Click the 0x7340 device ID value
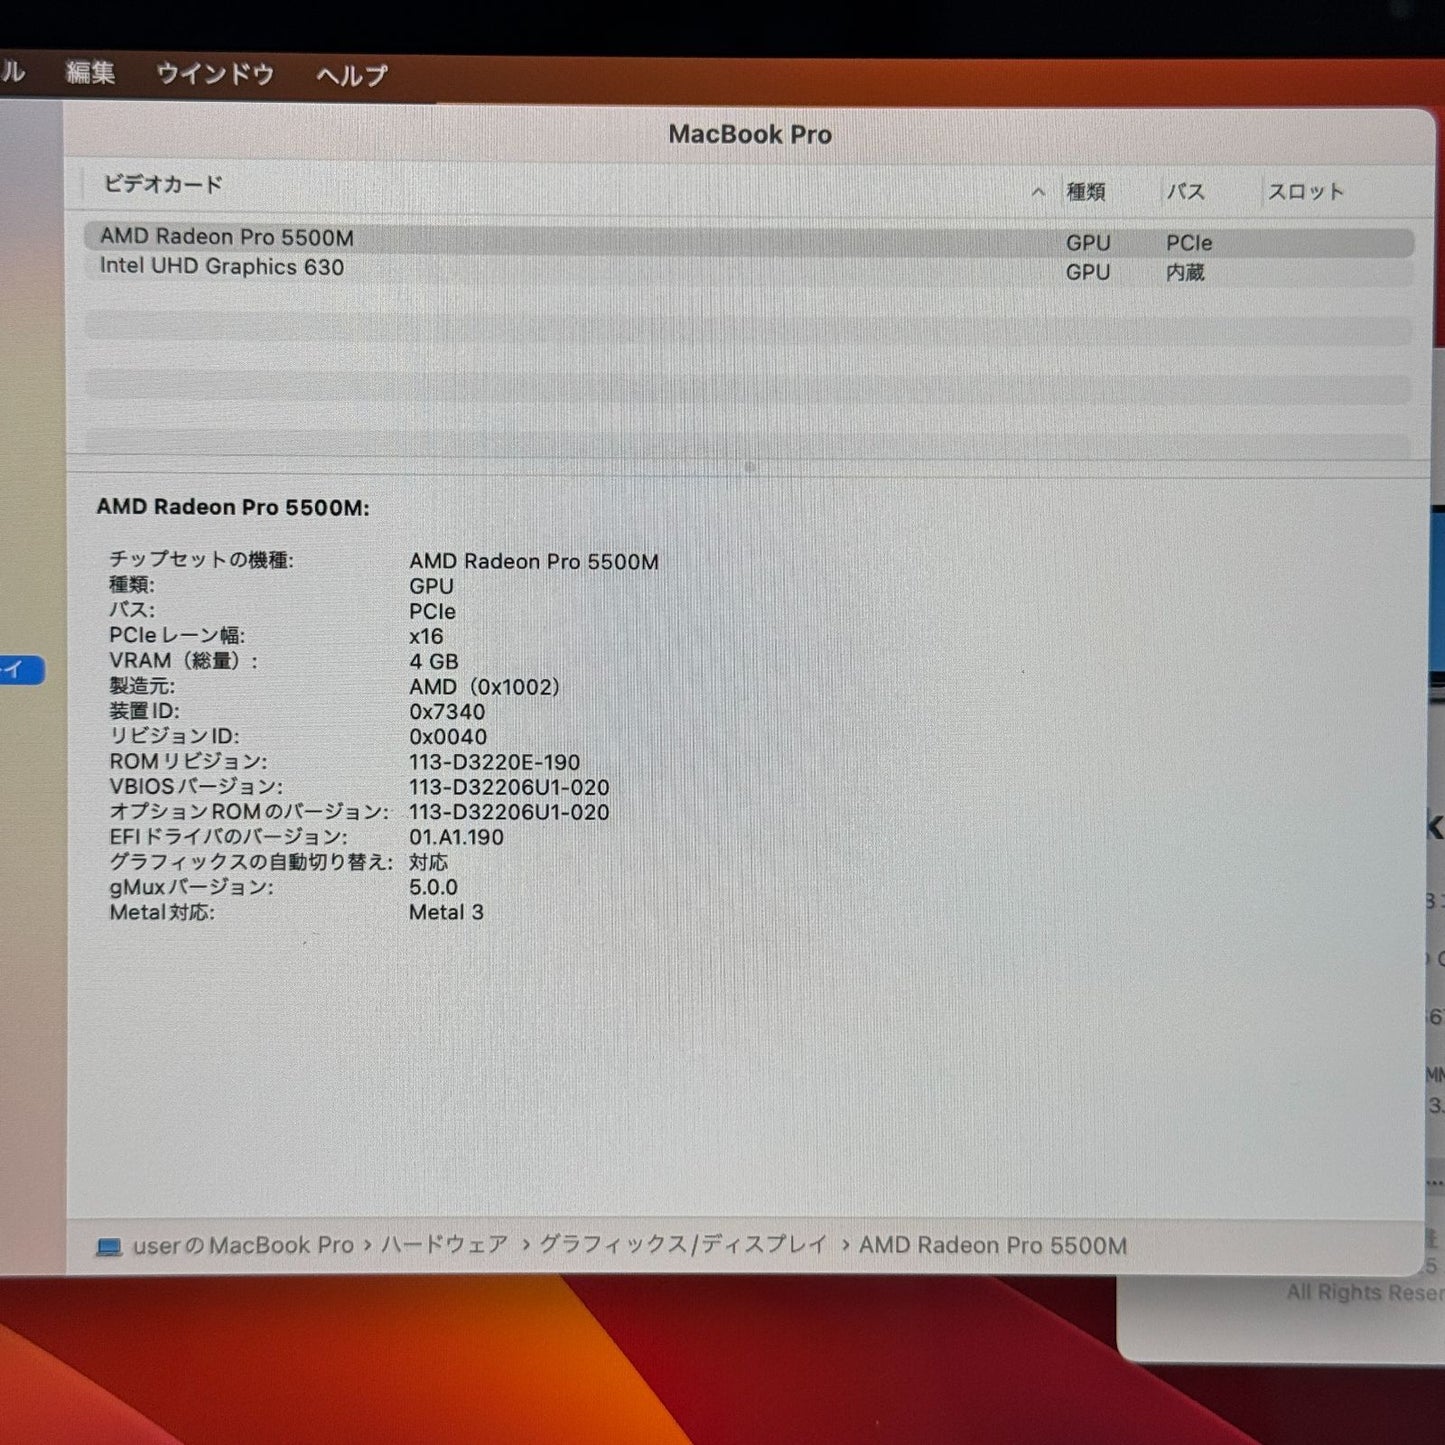The height and width of the screenshot is (1445, 1445). tap(447, 711)
